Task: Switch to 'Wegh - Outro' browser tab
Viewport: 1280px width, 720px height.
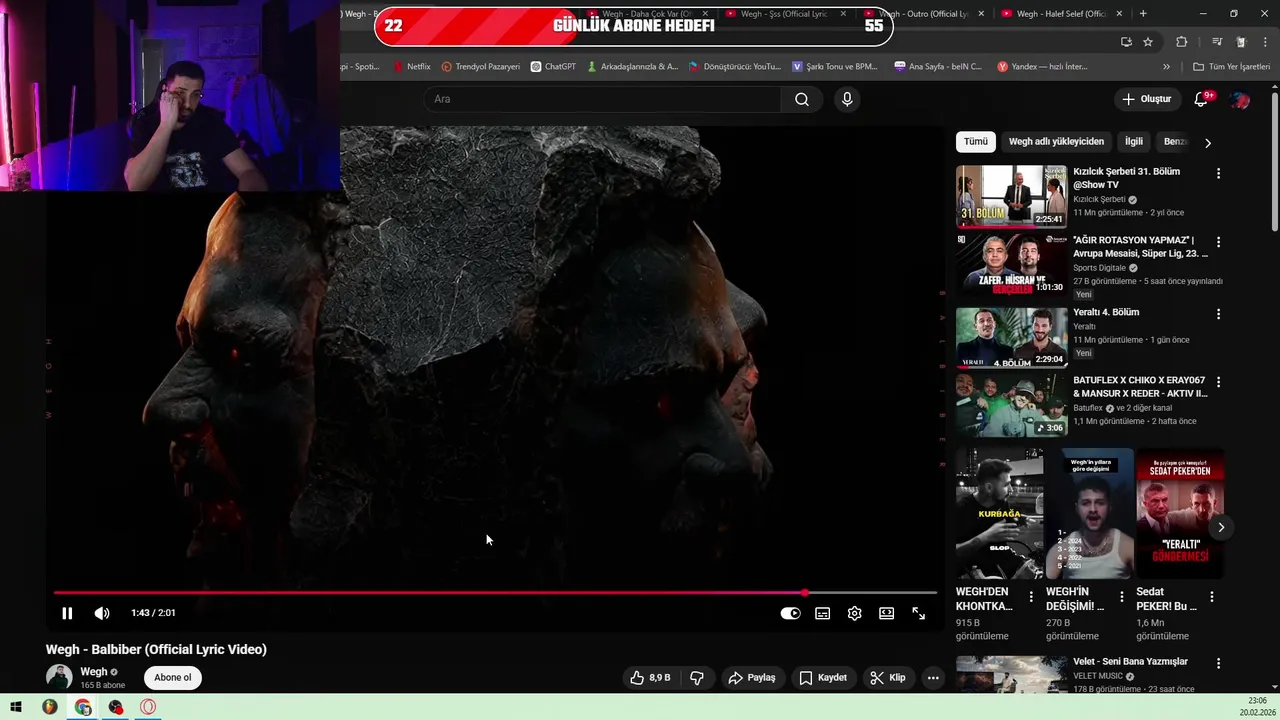Action: 924,14
